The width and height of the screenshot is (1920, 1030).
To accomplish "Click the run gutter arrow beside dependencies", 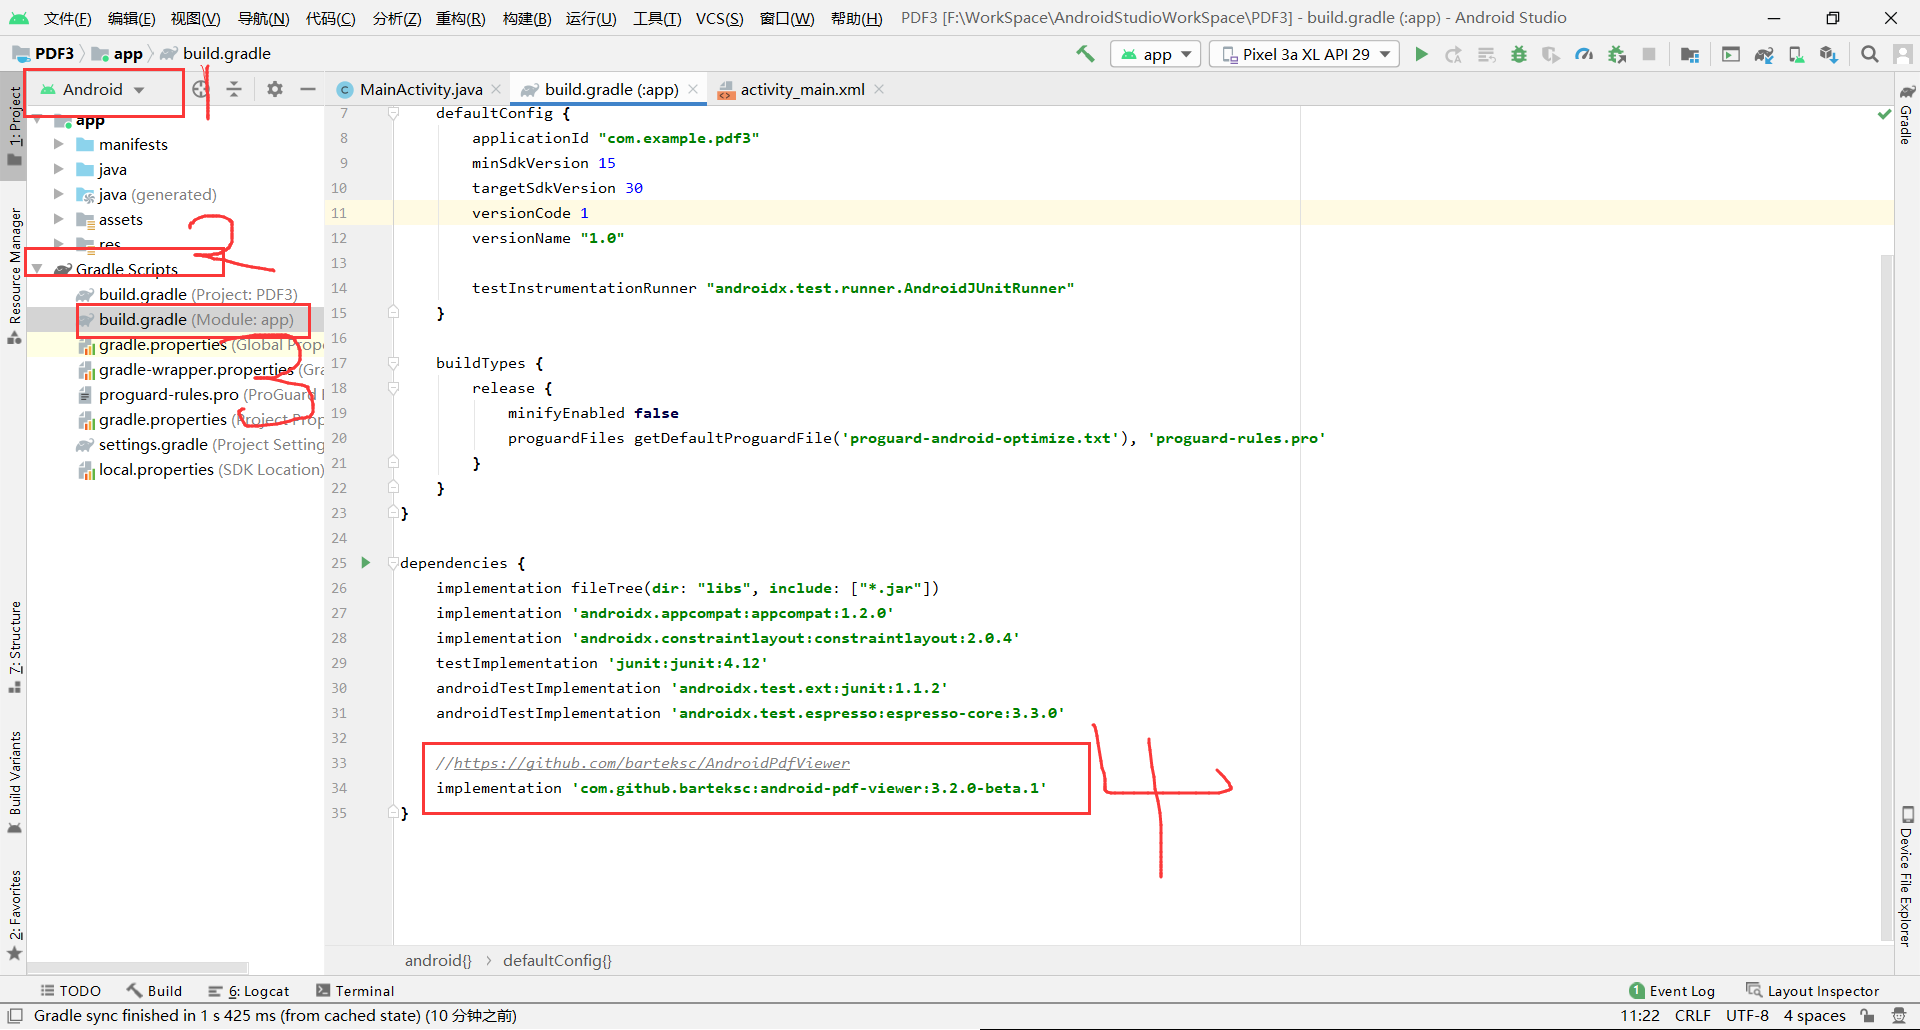I will (366, 563).
